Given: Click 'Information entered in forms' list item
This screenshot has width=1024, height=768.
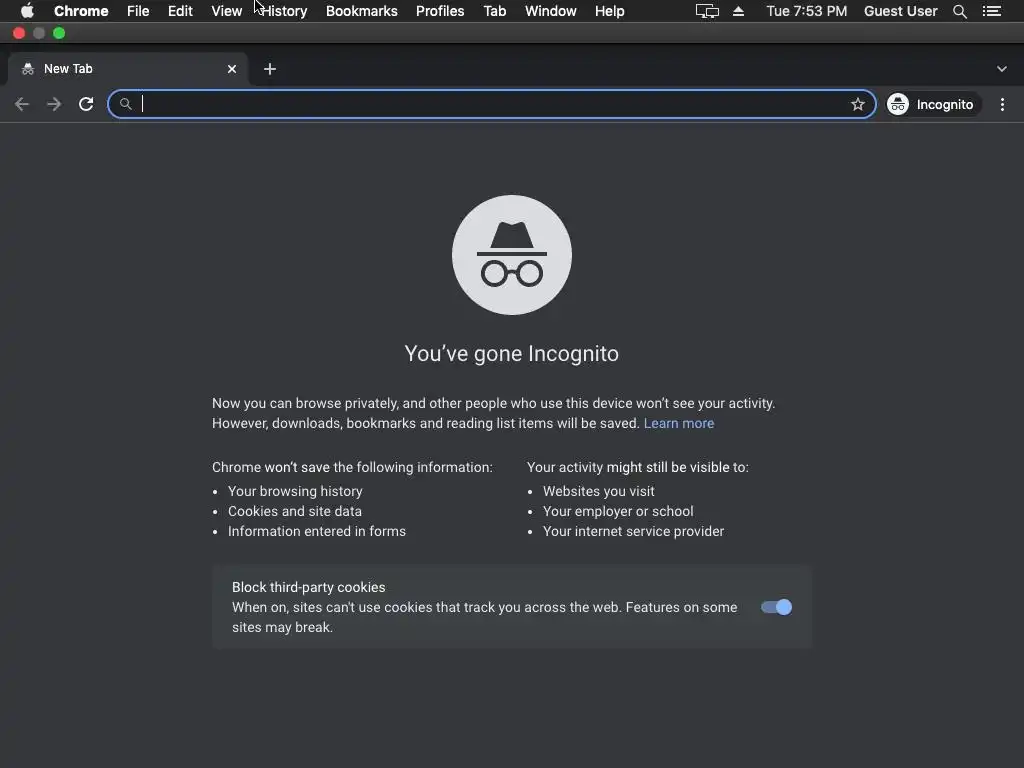Looking at the screenshot, I should point(317,532).
